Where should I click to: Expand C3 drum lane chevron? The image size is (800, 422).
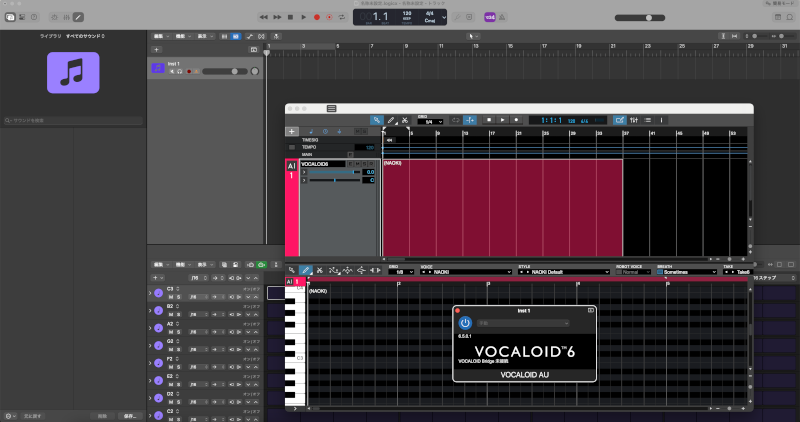point(150,293)
